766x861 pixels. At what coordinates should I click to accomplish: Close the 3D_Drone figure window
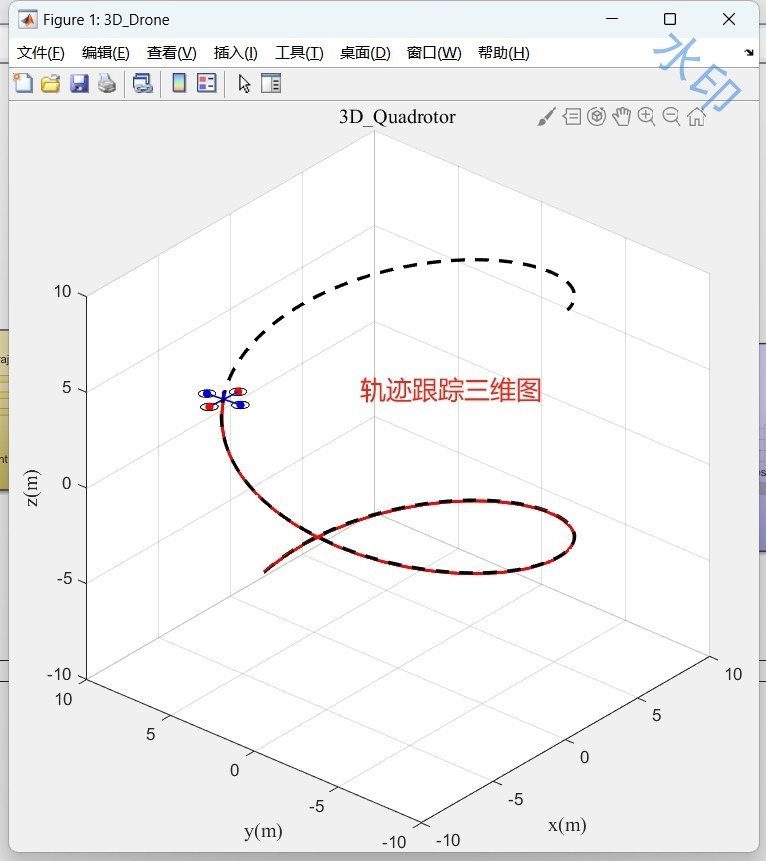[x=729, y=19]
